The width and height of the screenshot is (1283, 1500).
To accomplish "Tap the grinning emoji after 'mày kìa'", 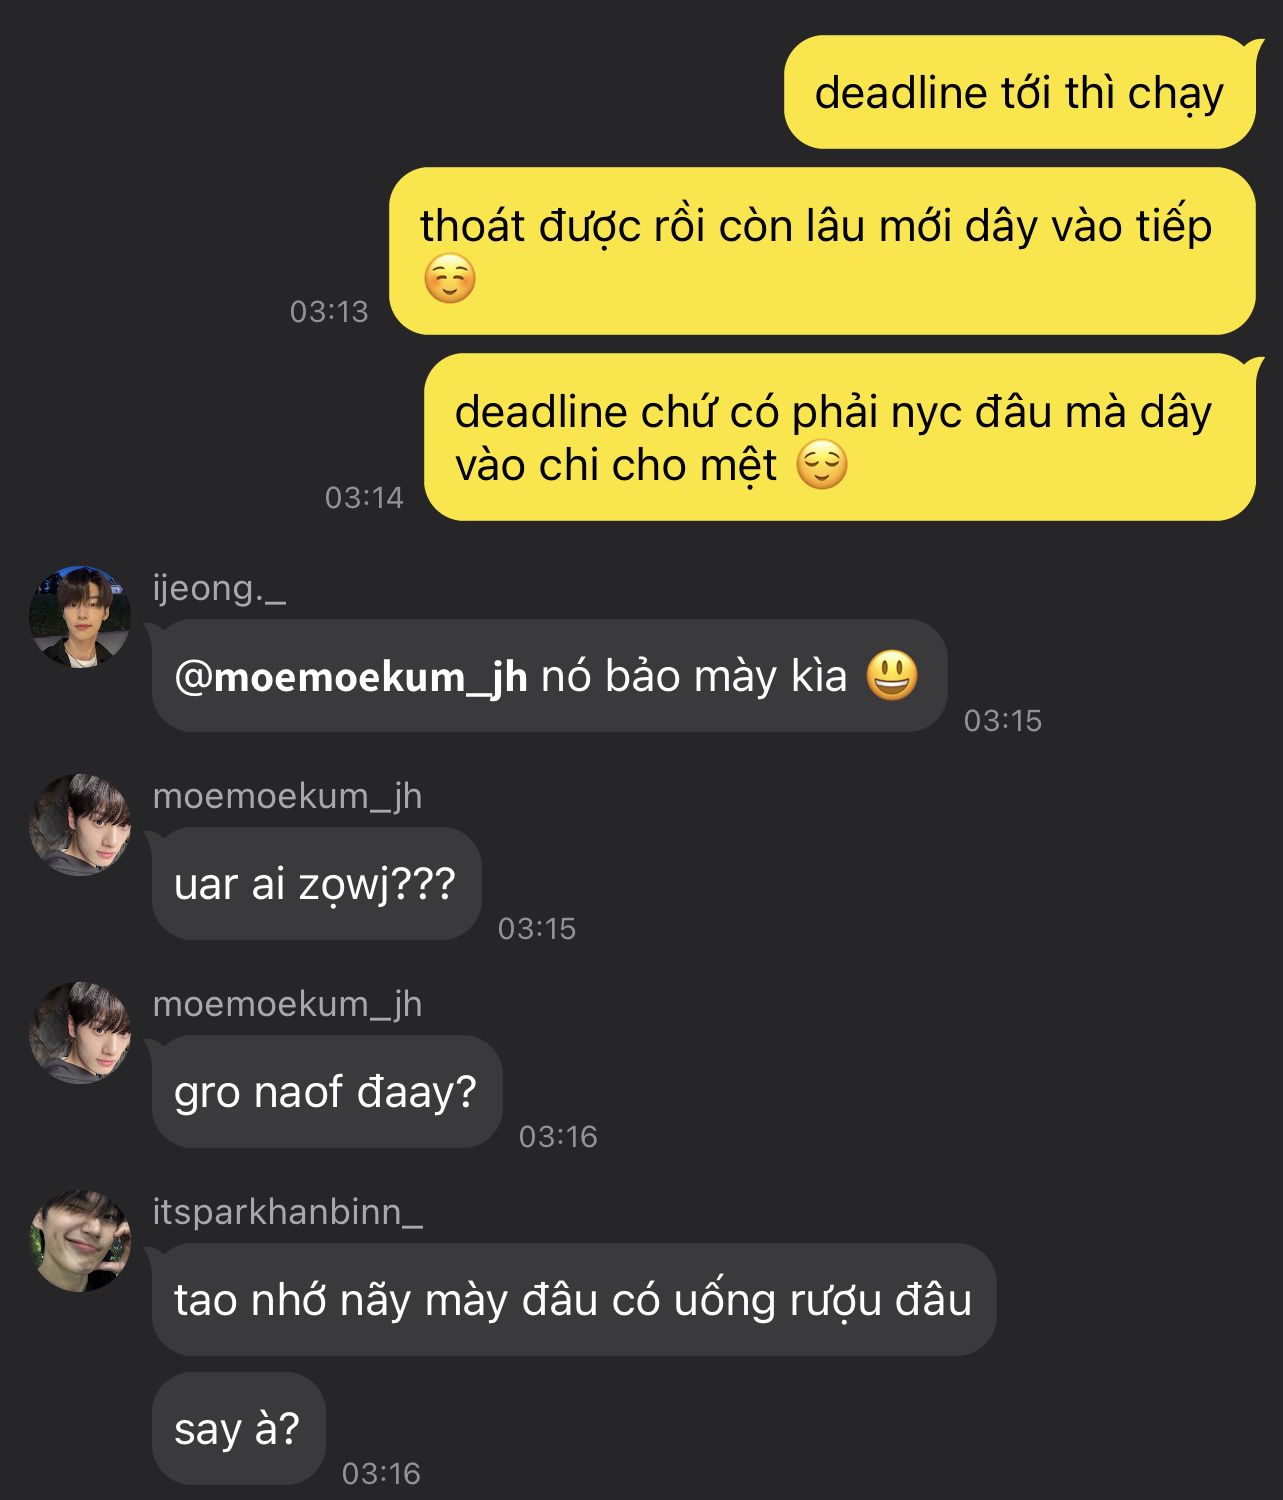I will click(x=891, y=676).
